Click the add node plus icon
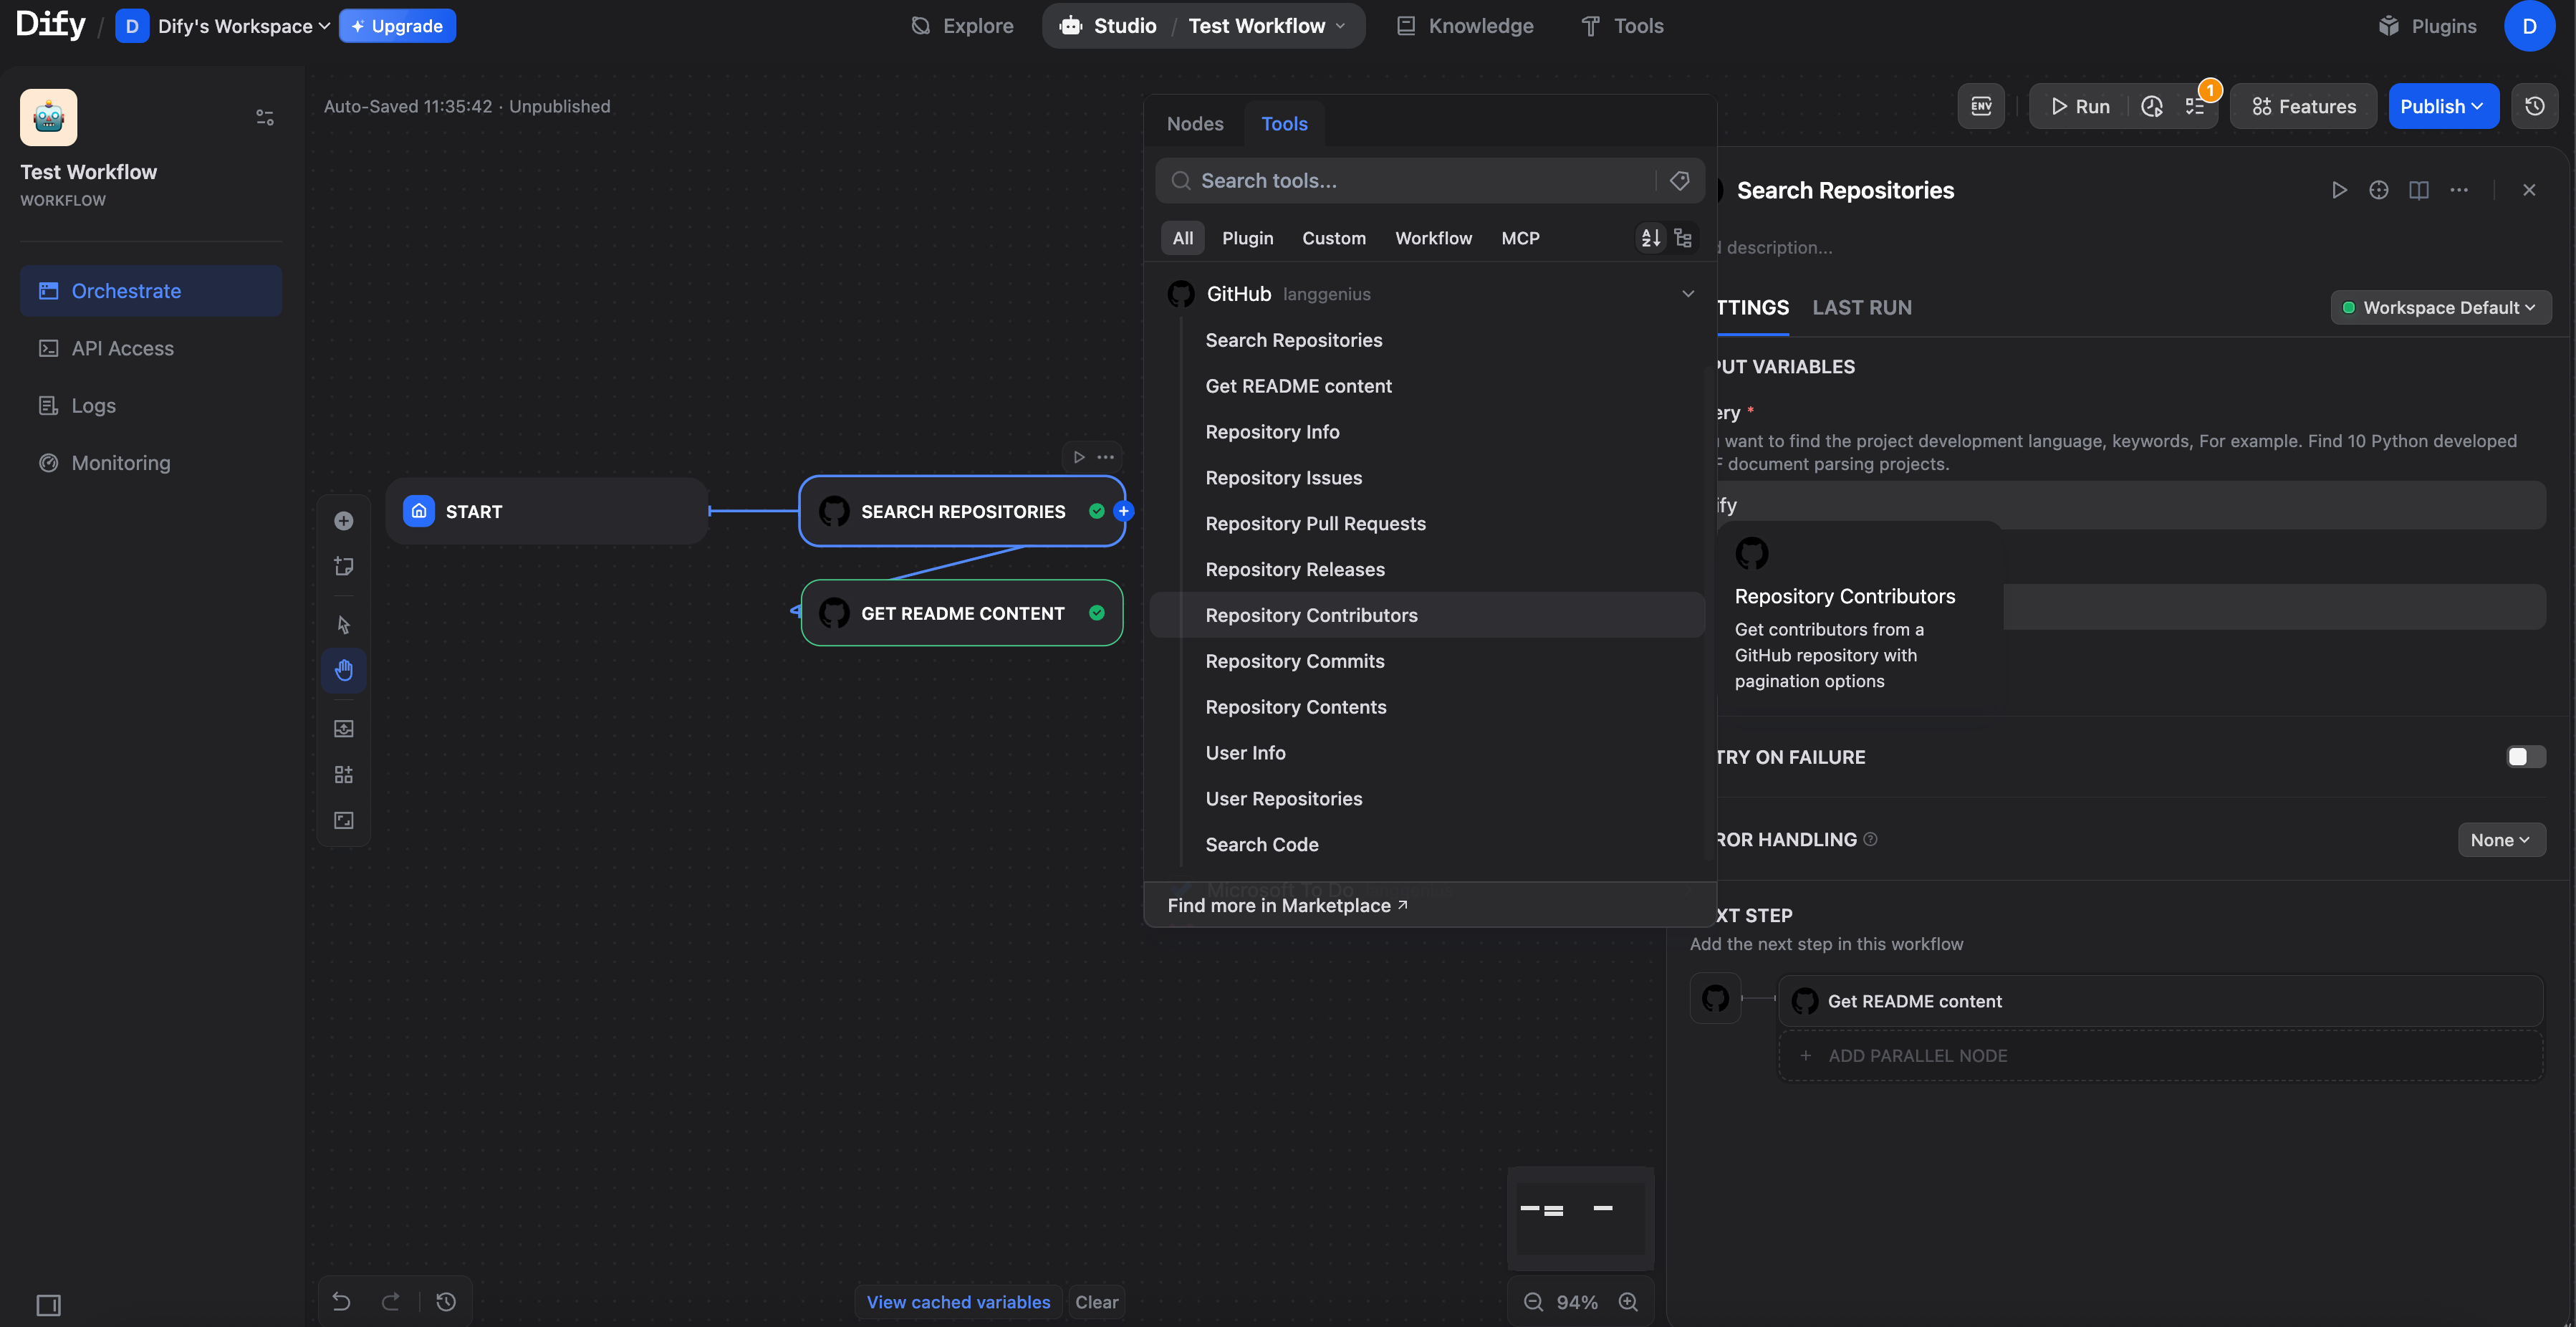The height and width of the screenshot is (1327, 2576). 343,521
